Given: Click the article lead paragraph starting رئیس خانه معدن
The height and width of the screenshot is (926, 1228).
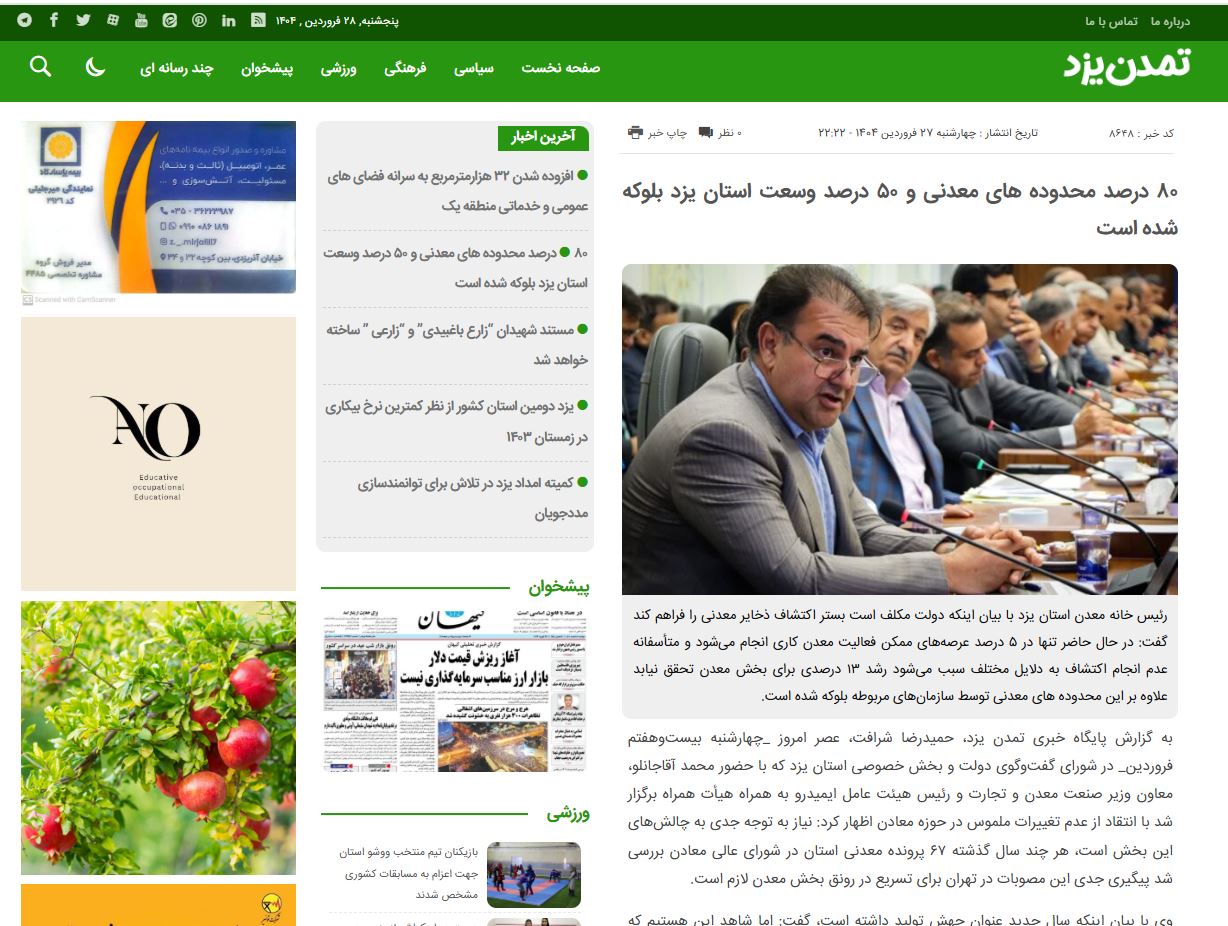Looking at the screenshot, I should [900, 655].
